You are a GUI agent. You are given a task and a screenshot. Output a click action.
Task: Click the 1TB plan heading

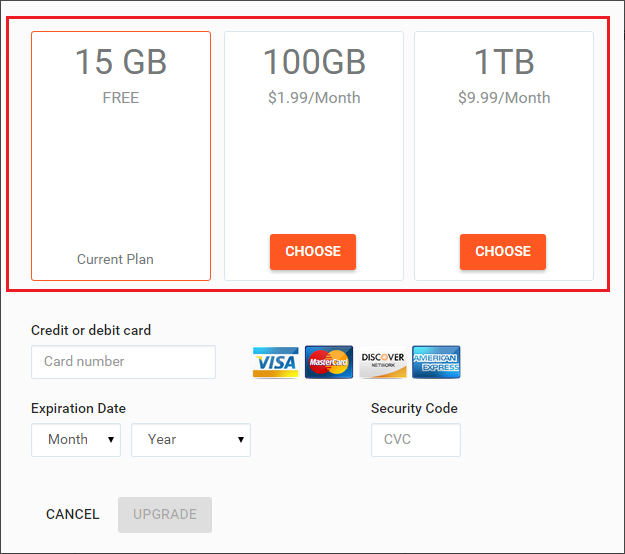click(504, 63)
